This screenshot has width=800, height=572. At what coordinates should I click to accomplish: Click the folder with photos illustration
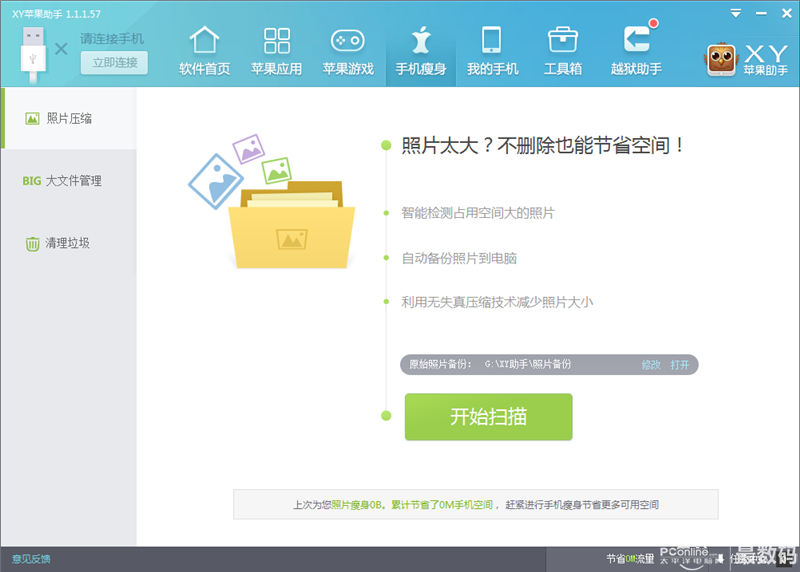click(x=272, y=202)
